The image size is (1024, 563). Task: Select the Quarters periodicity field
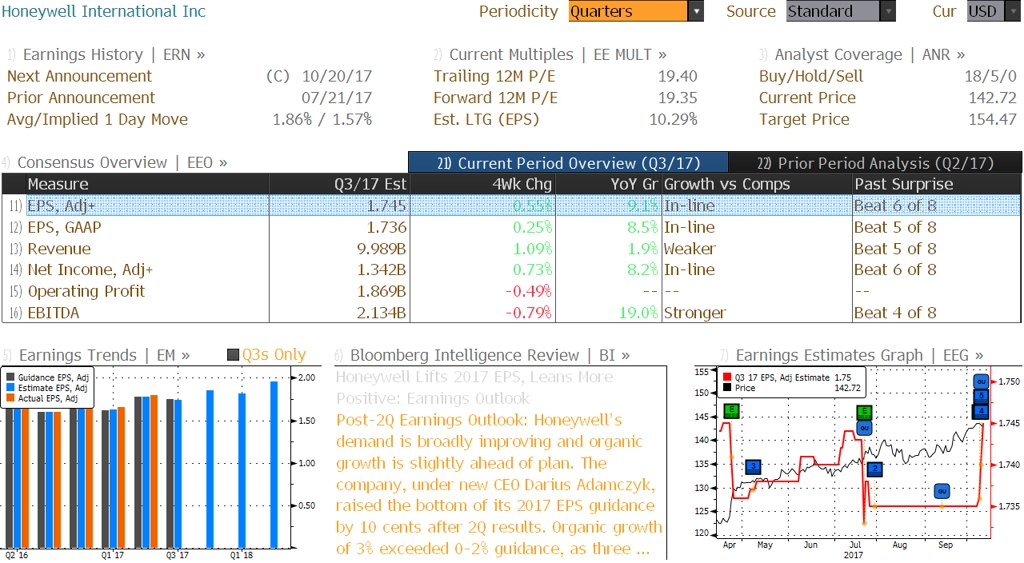[x=628, y=11]
